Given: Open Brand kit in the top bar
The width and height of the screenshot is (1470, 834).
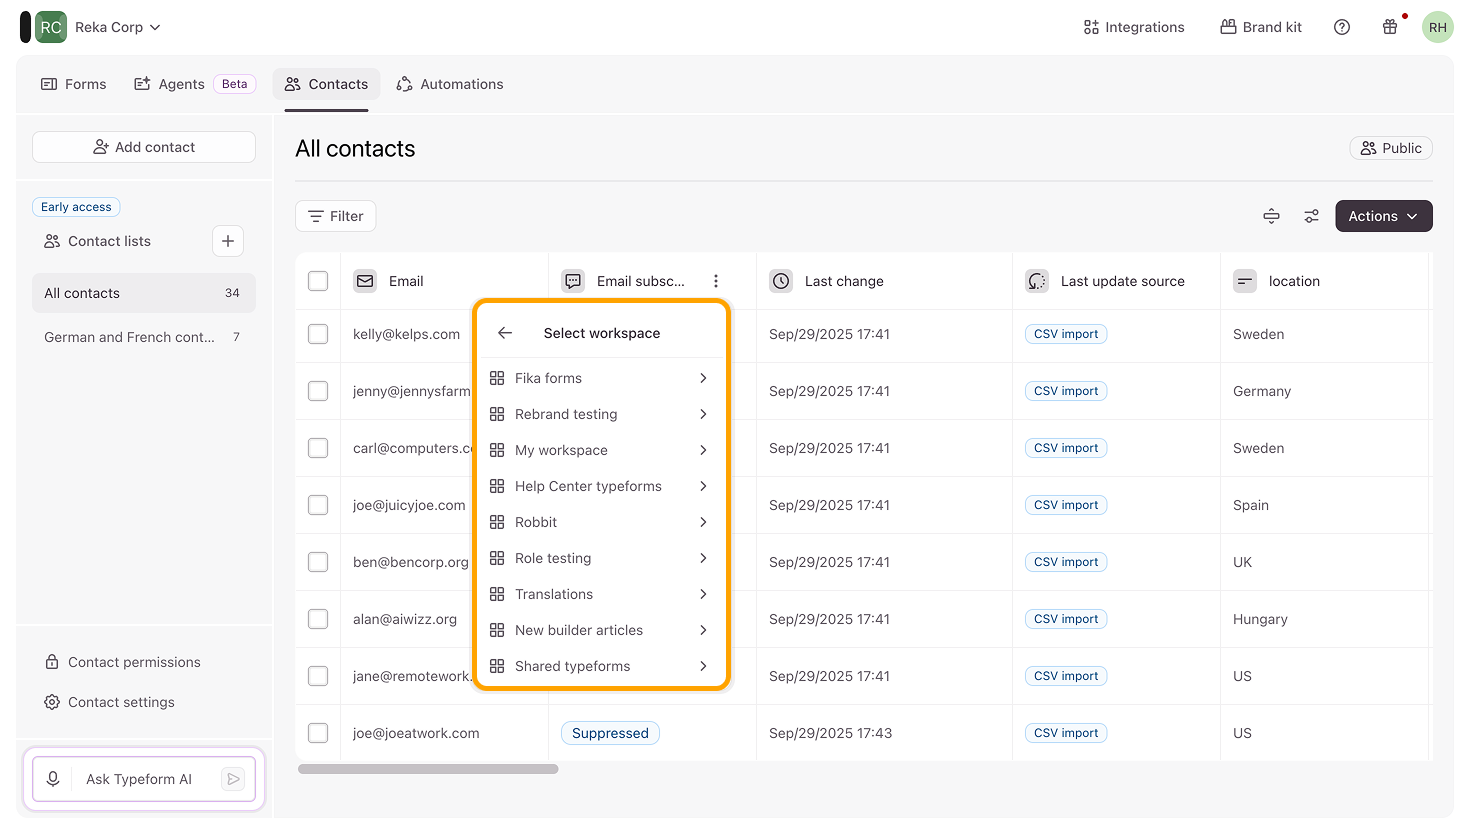Looking at the screenshot, I should pyautogui.click(x=1261, y=27).
